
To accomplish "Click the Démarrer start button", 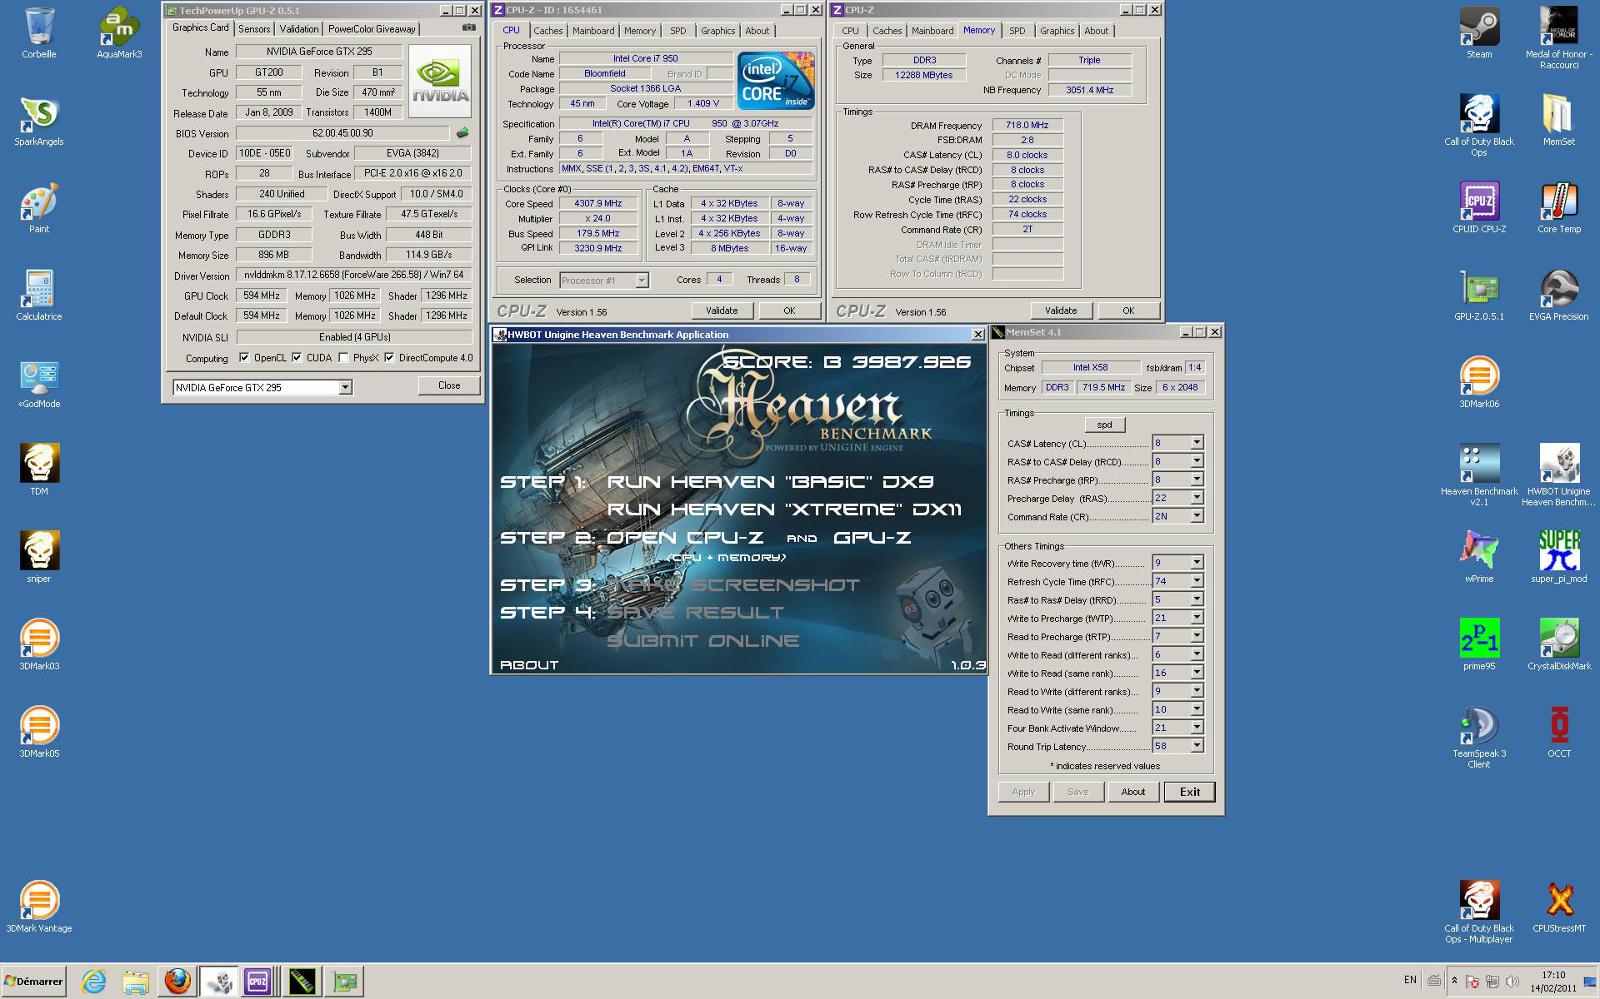I will pyautogui.click(x=34, y=981).
